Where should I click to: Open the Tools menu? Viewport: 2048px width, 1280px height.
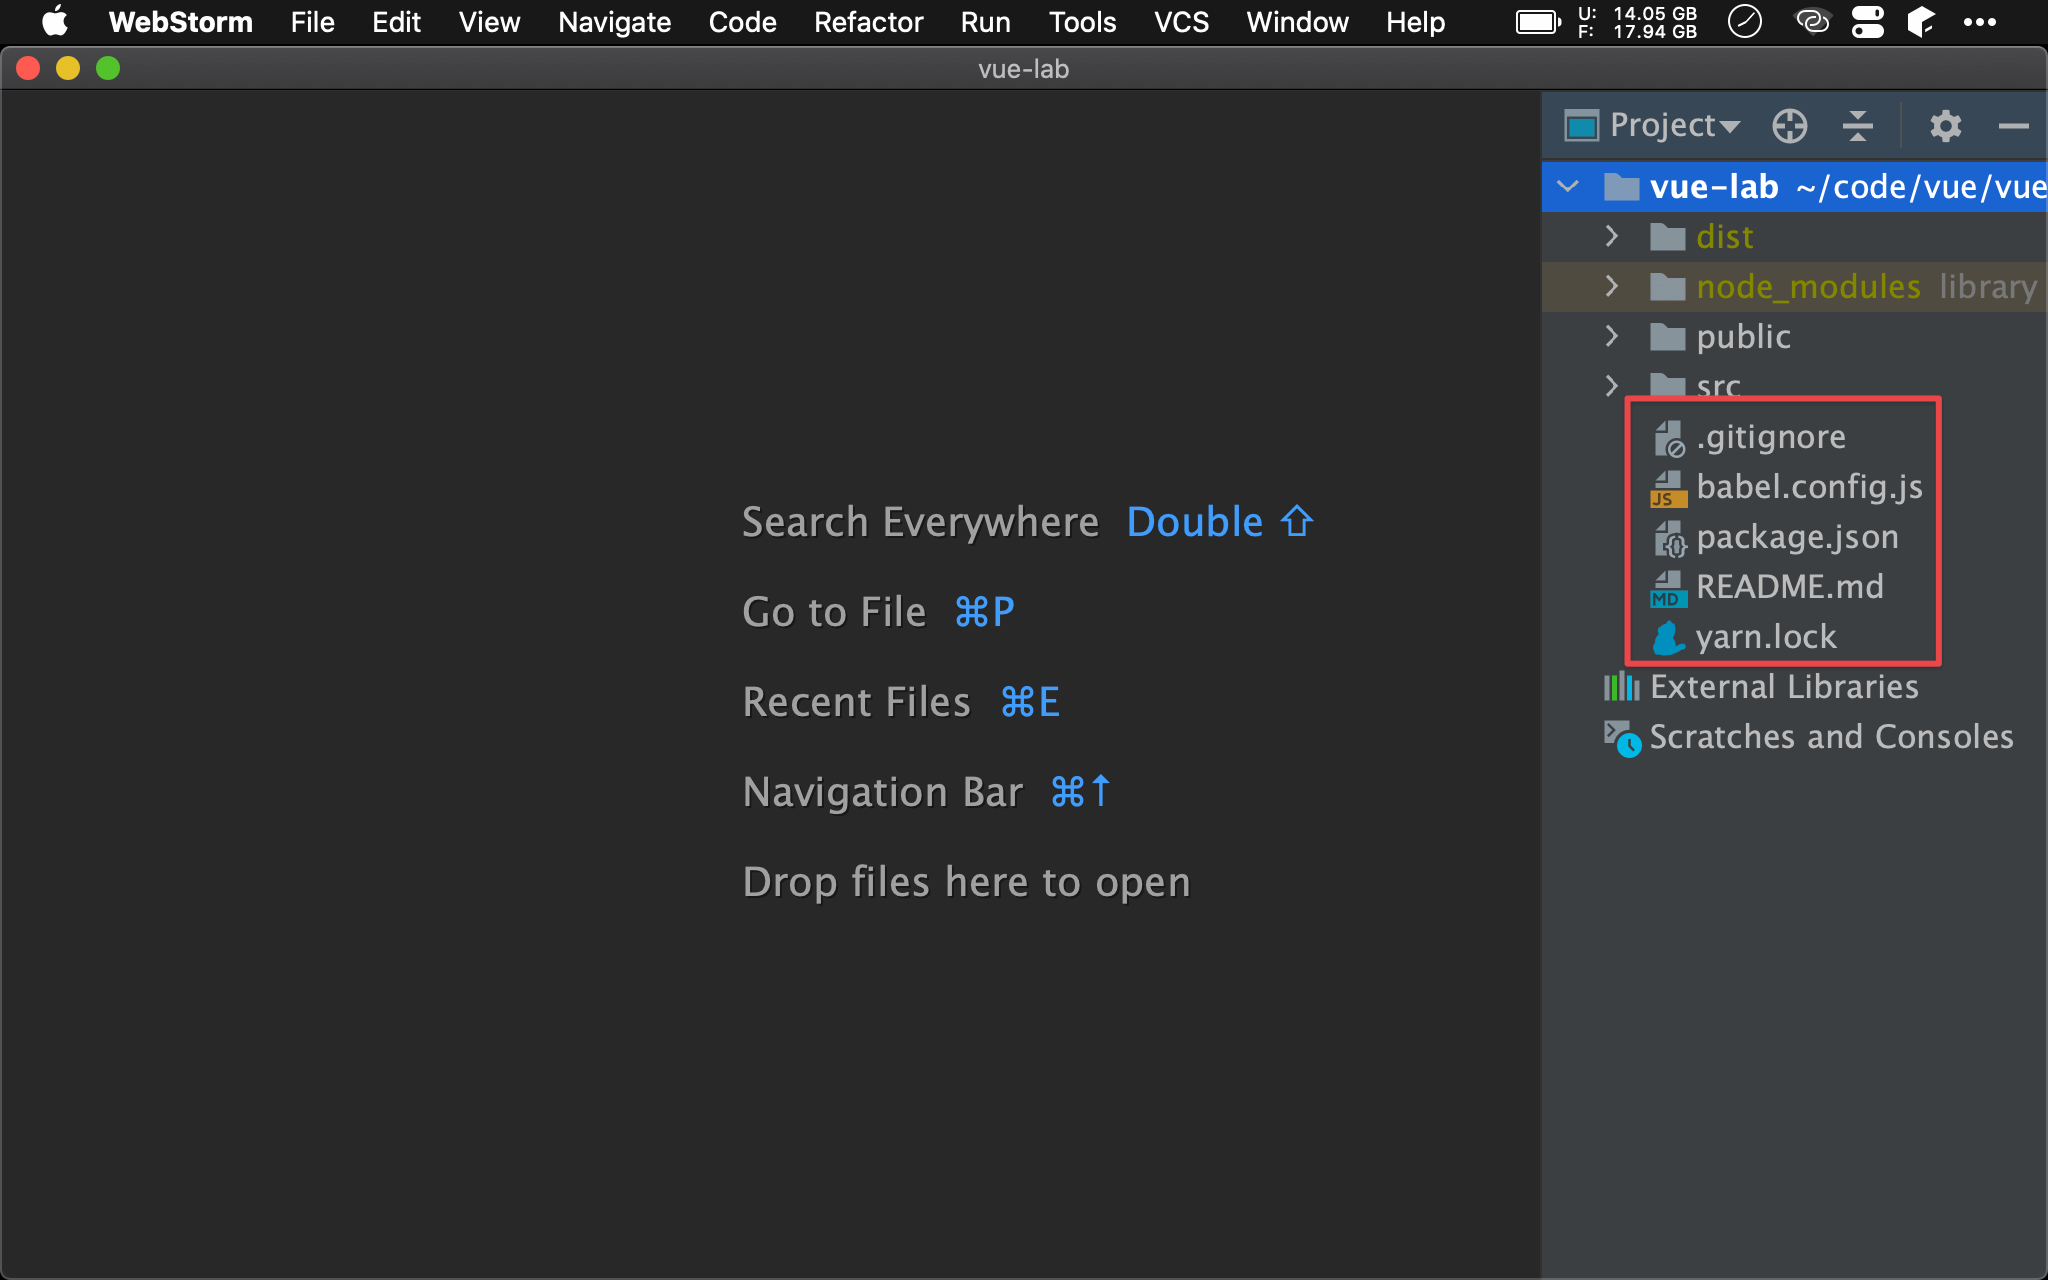click(1082, 22)
